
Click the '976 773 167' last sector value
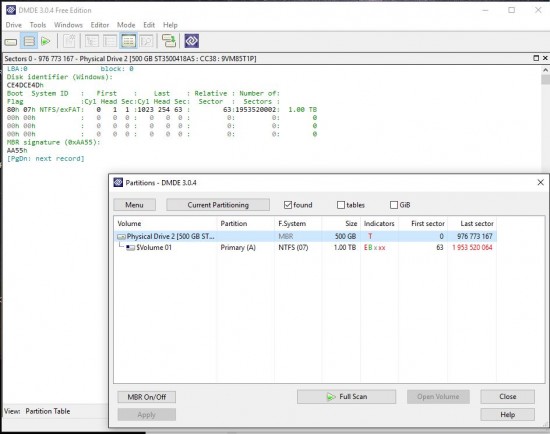click(475, 236)
